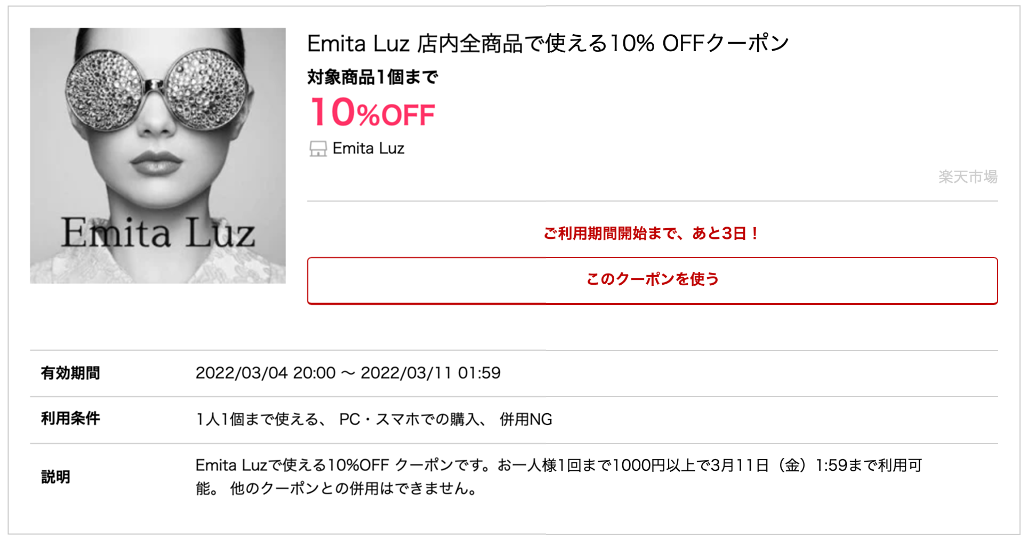Screen dimensions: 1024x538
Task: Click the first line of the coupon description
Action: click(x=555, y=465)
